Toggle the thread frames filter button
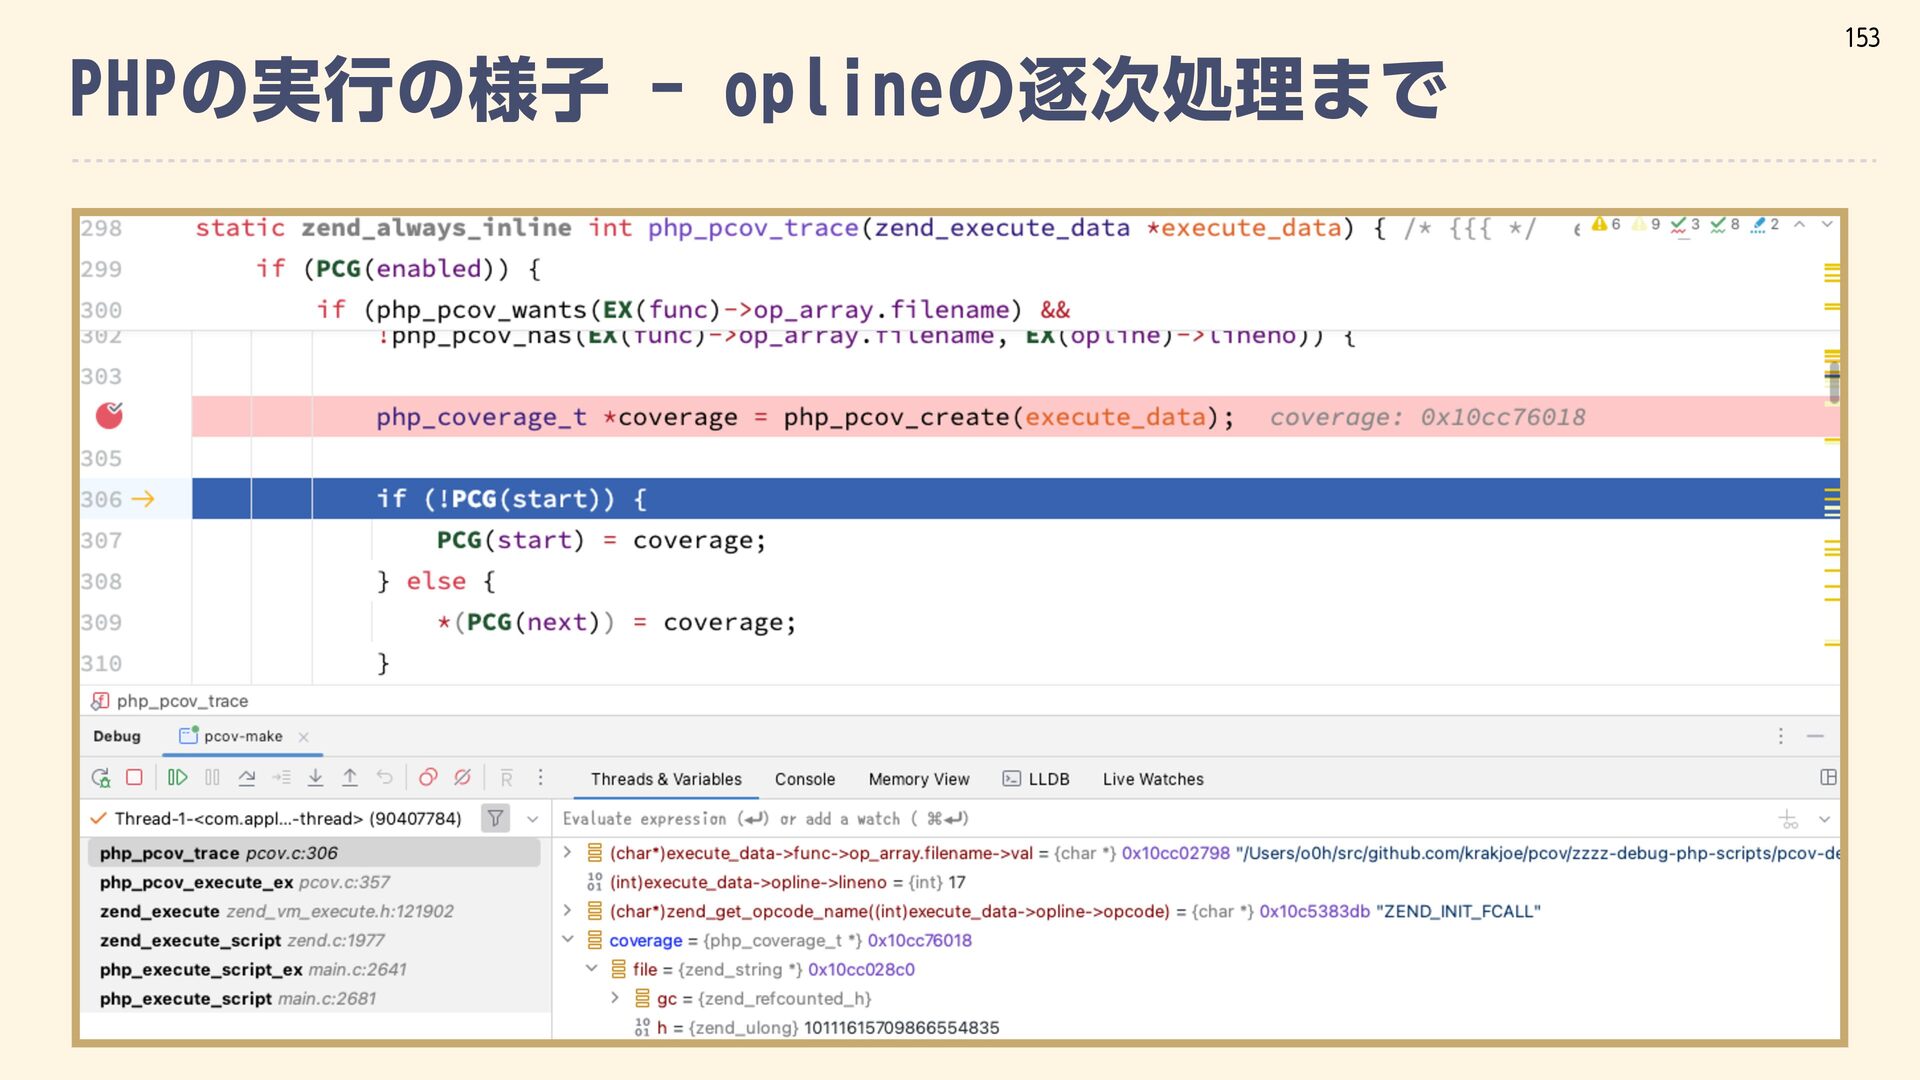1920x1080 pixels. pyautogui.click(x=495, y=819)
